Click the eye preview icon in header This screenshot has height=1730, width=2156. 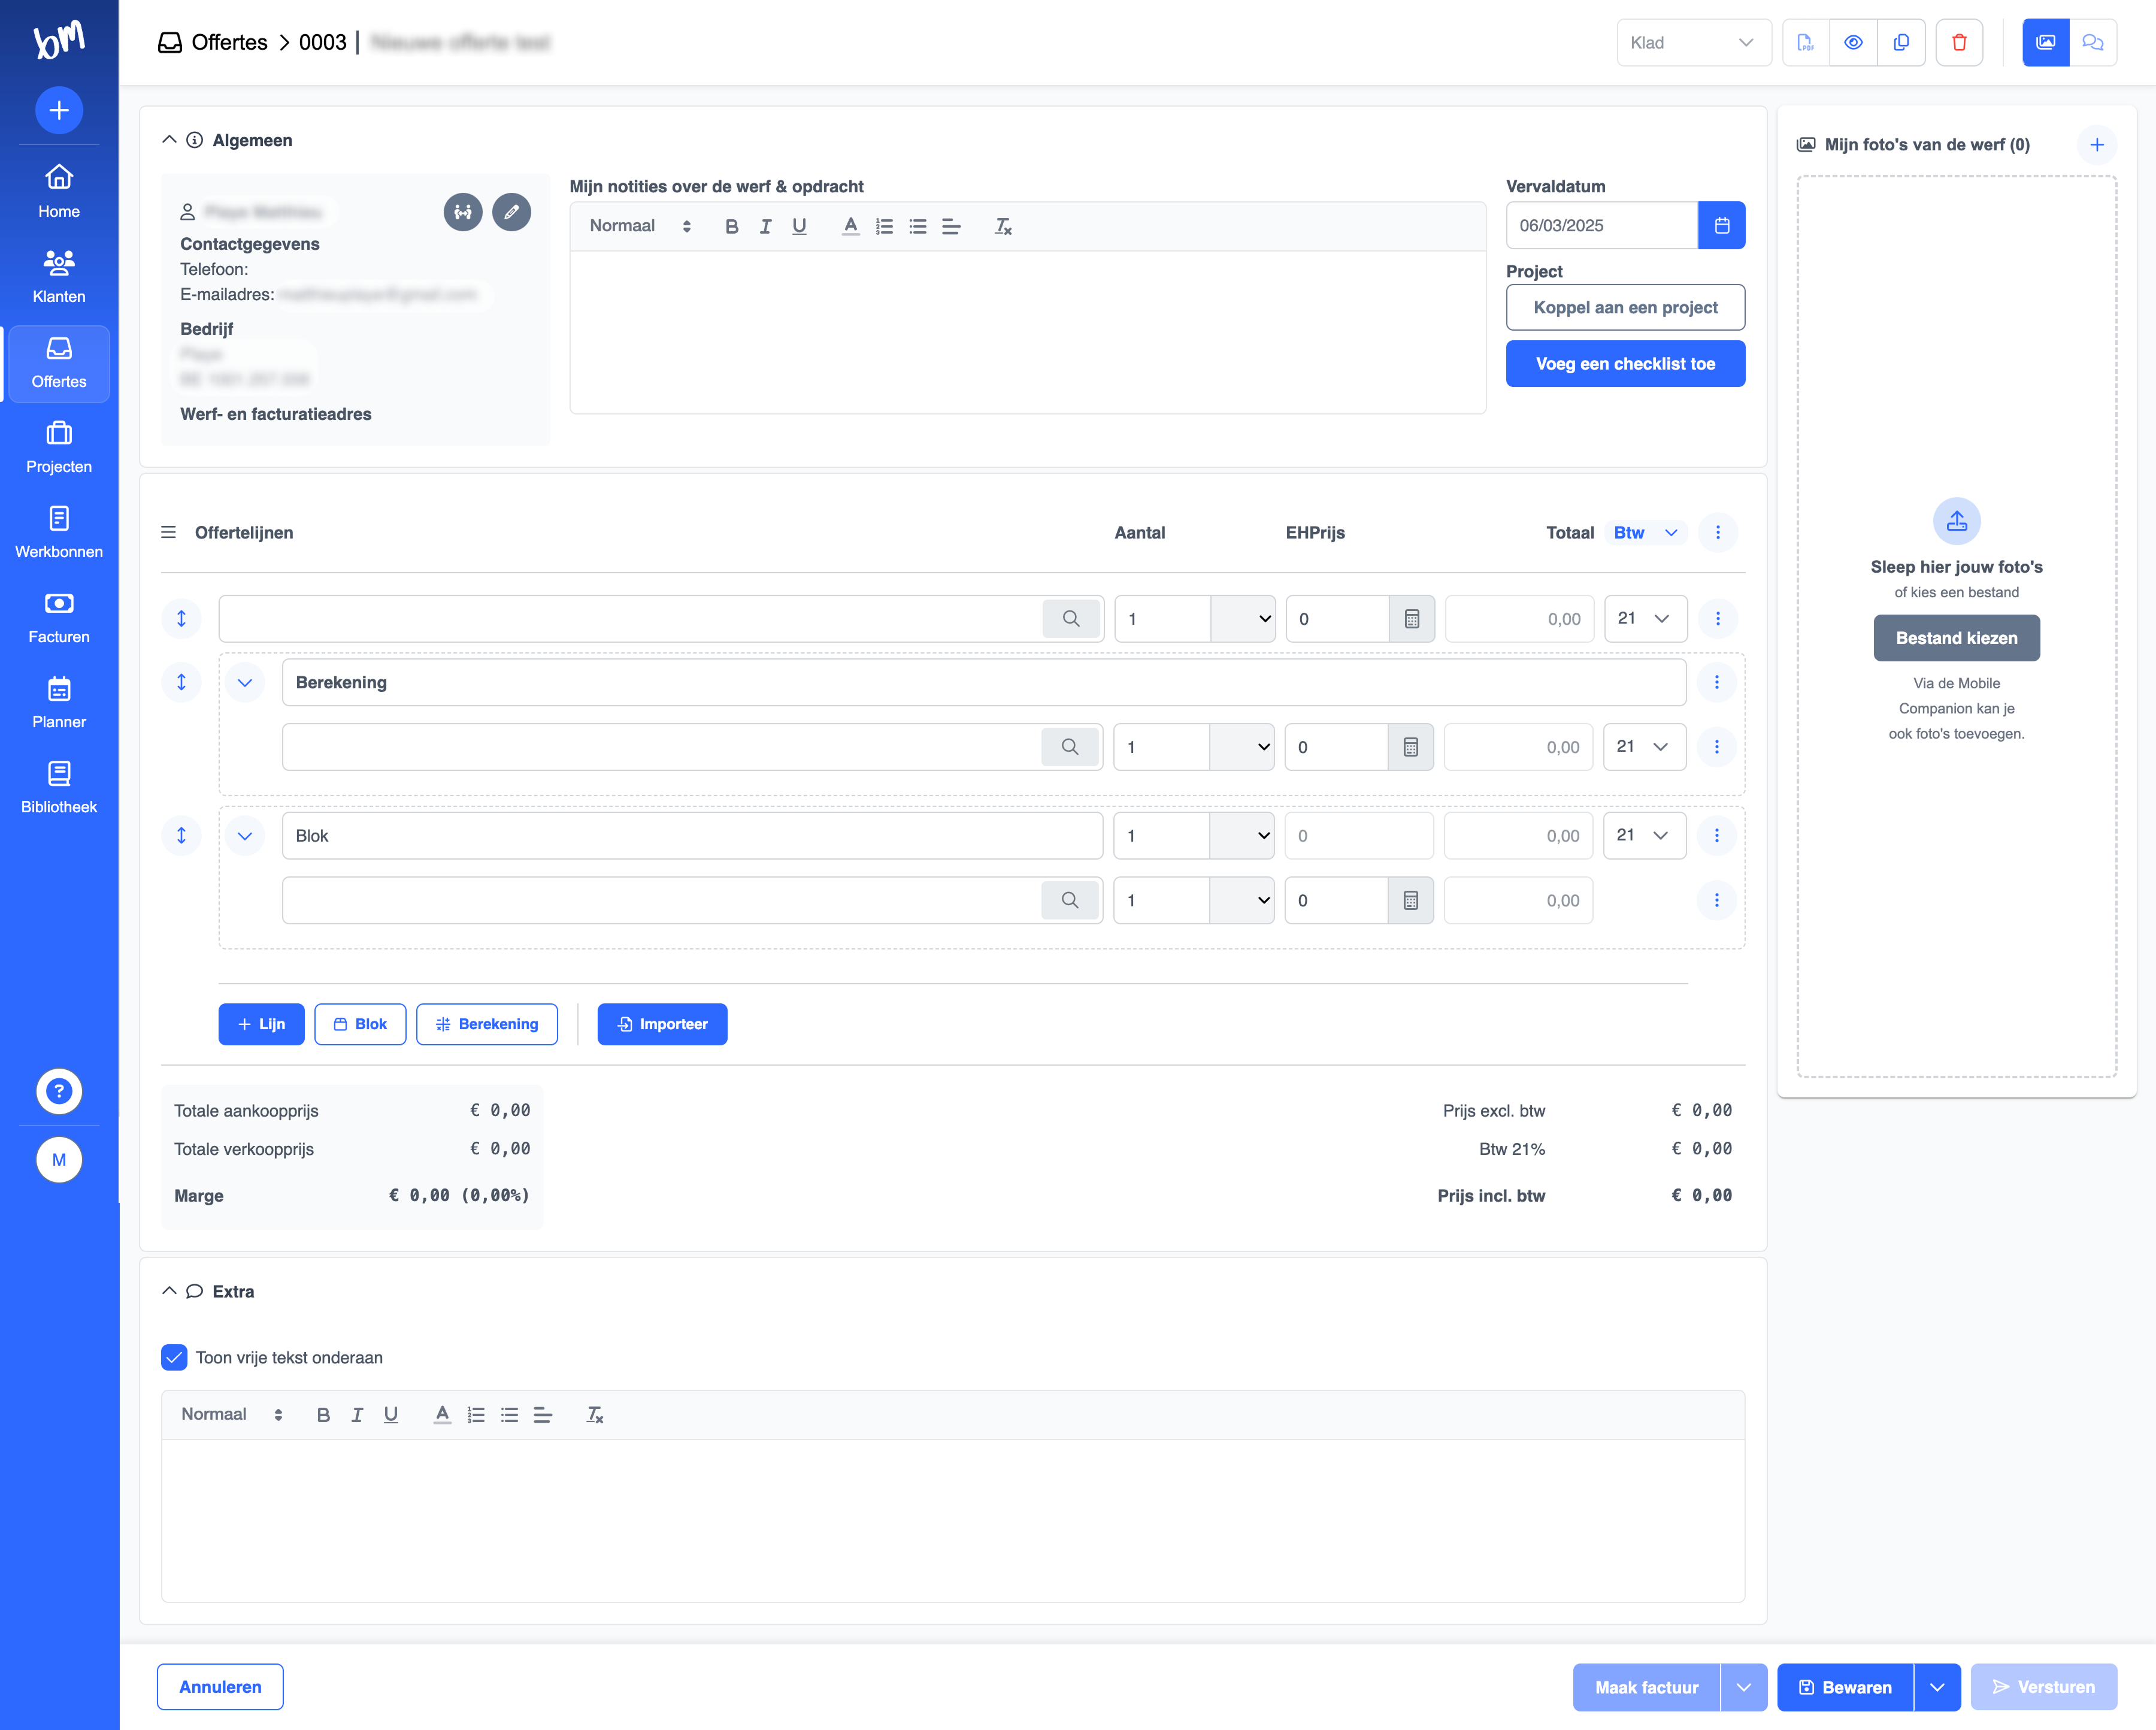coord(1853,42)
